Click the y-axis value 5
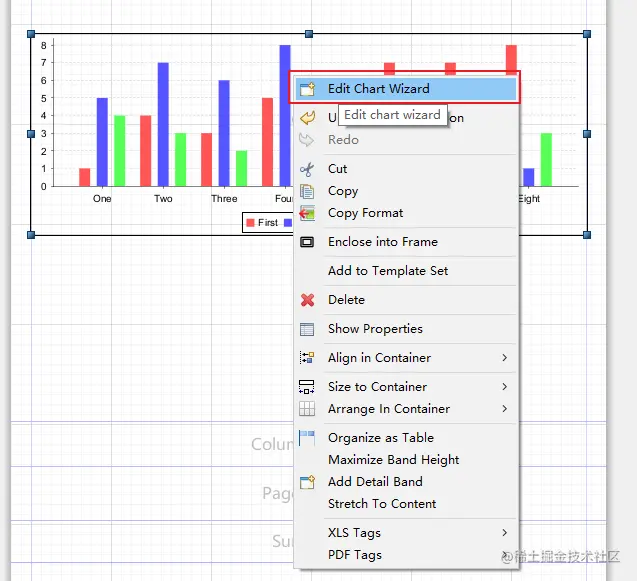The image size is (637, 581). (x=43, y=98)
